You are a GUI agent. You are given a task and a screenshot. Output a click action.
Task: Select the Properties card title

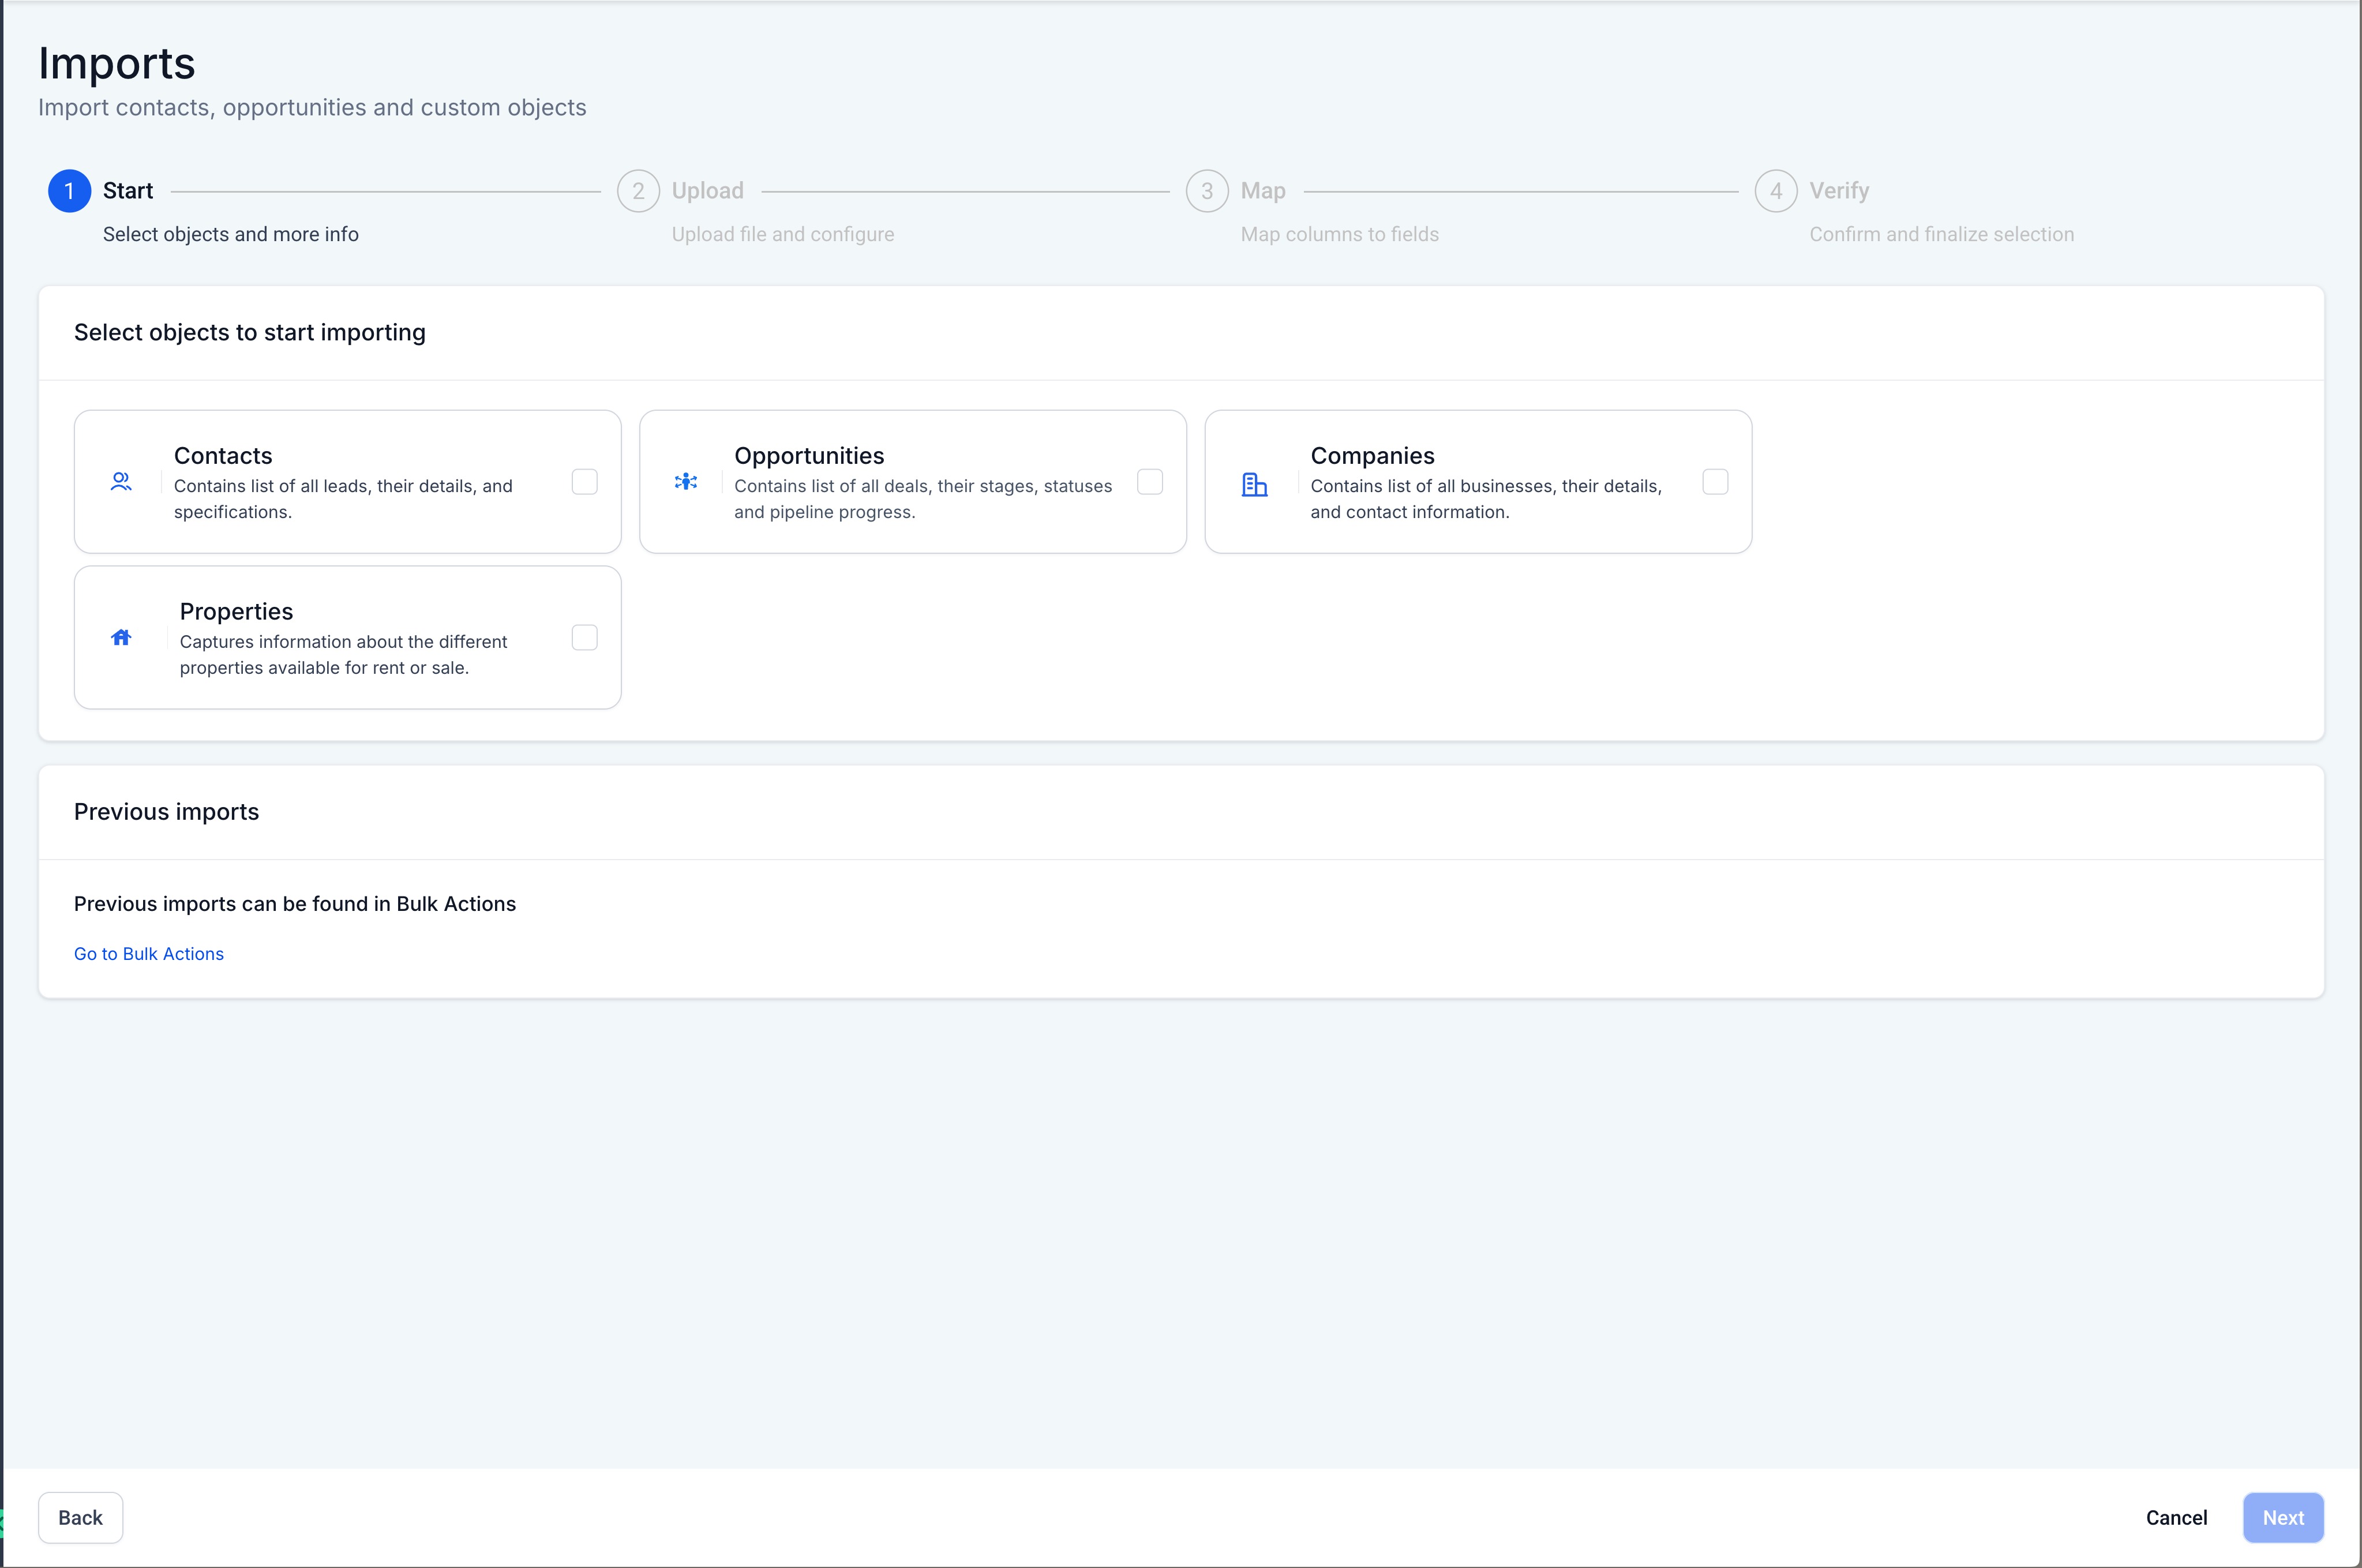236,612
